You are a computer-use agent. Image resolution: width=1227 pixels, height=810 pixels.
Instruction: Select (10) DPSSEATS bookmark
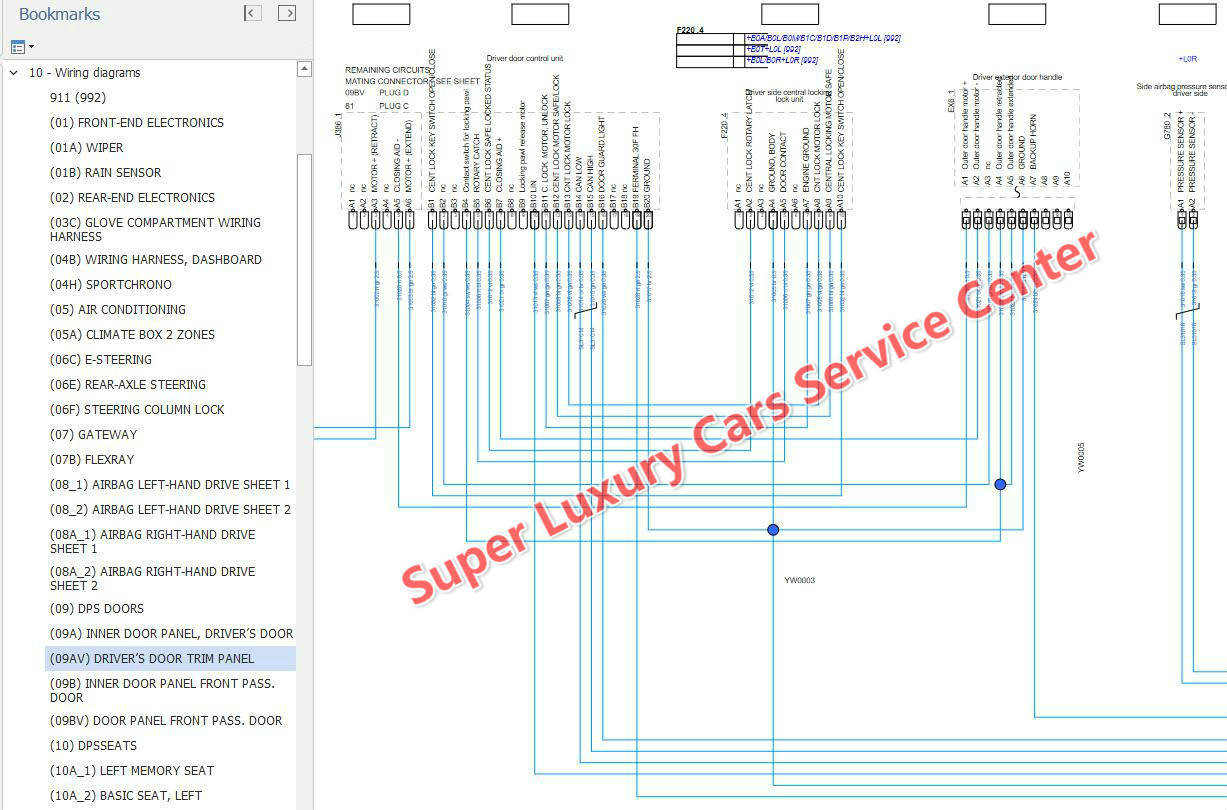click(94, 746)
